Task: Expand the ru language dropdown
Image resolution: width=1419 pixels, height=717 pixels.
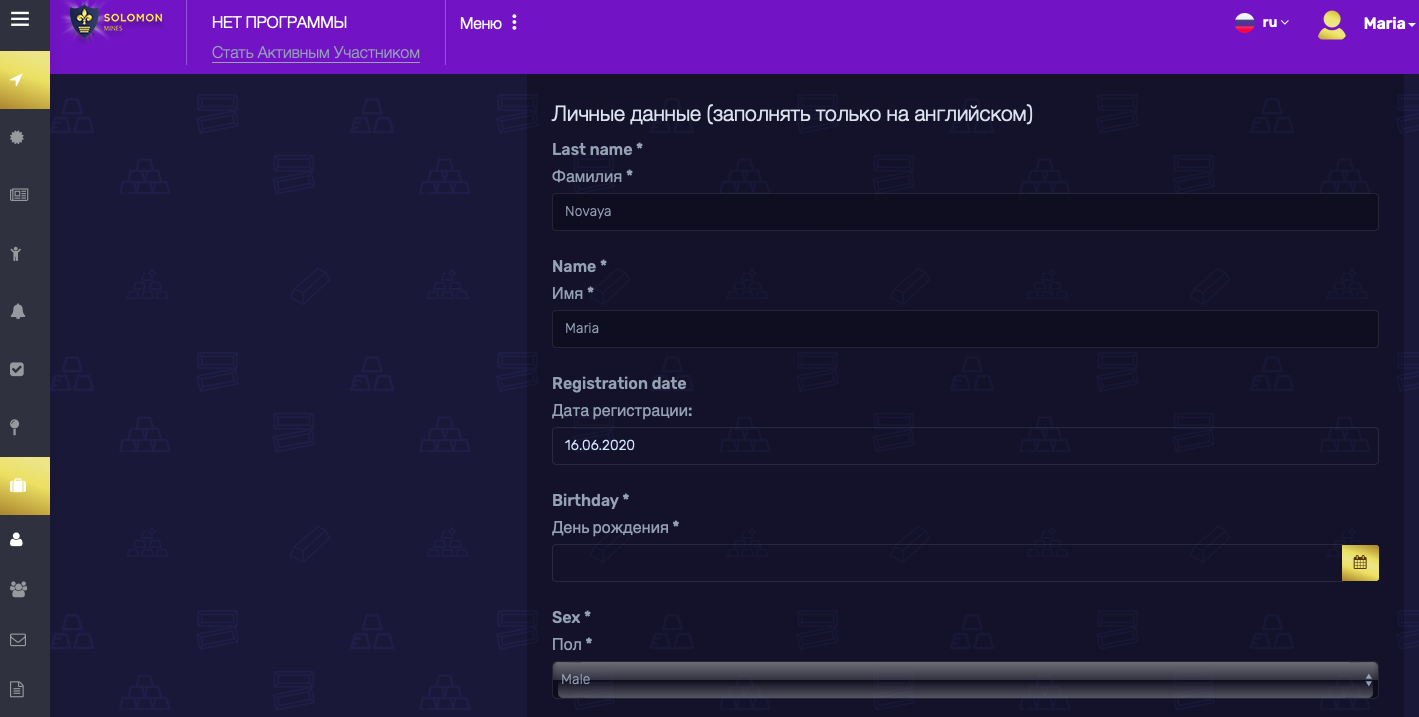Action: [1262, 22]
